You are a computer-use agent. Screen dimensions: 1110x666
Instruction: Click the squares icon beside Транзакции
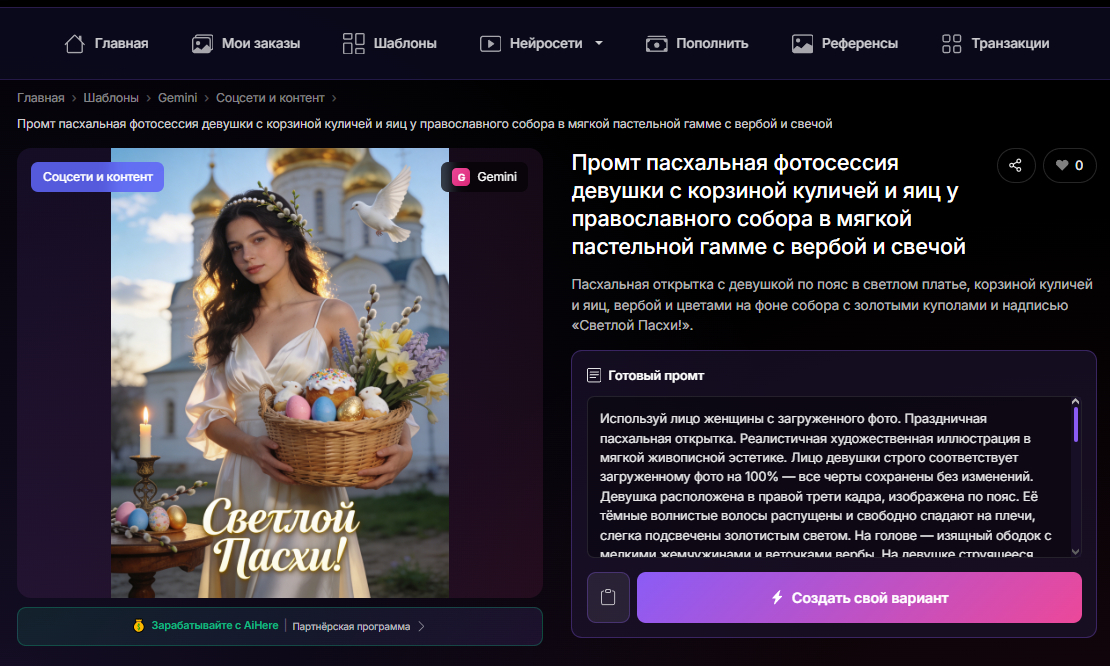(x=951, y=44)
